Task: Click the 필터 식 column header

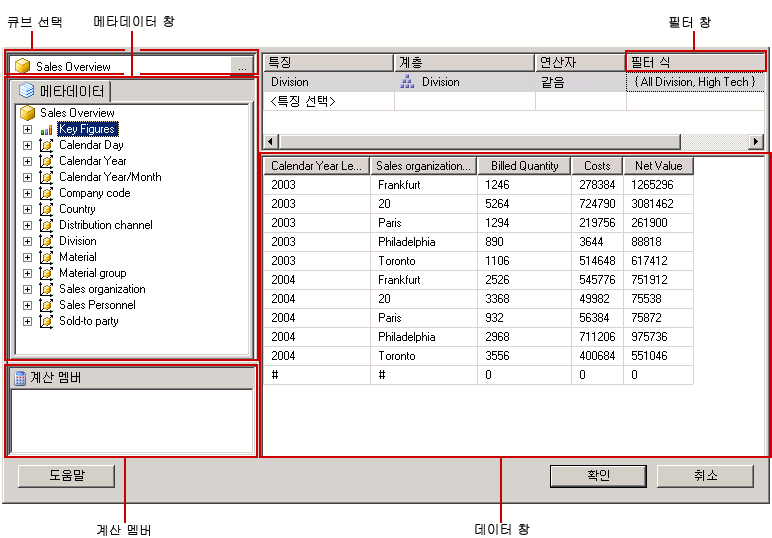Action: coord(696,63)
